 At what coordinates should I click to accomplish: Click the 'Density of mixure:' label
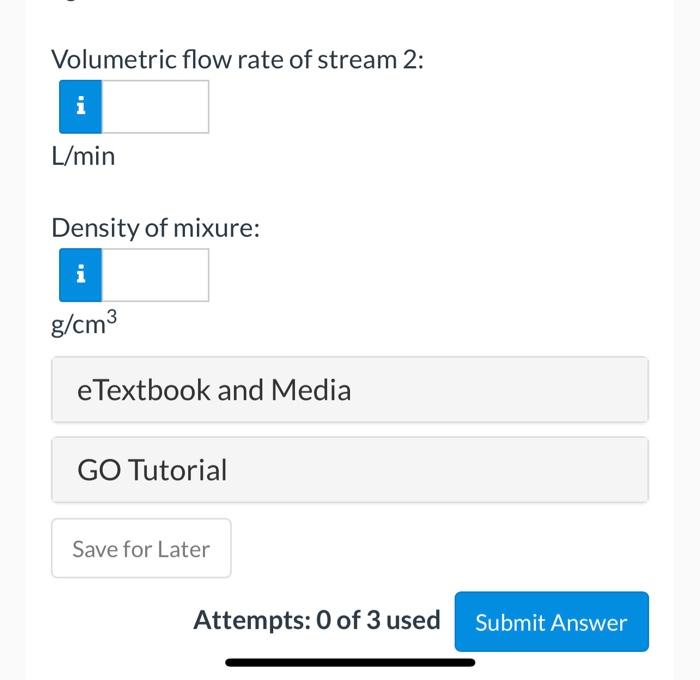(x=156, y=228)
